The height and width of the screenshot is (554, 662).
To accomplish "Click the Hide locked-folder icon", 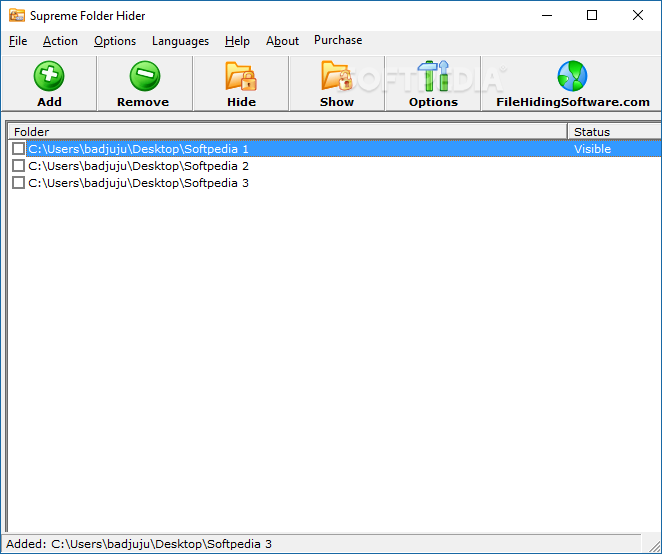I will tap(241, 76).
